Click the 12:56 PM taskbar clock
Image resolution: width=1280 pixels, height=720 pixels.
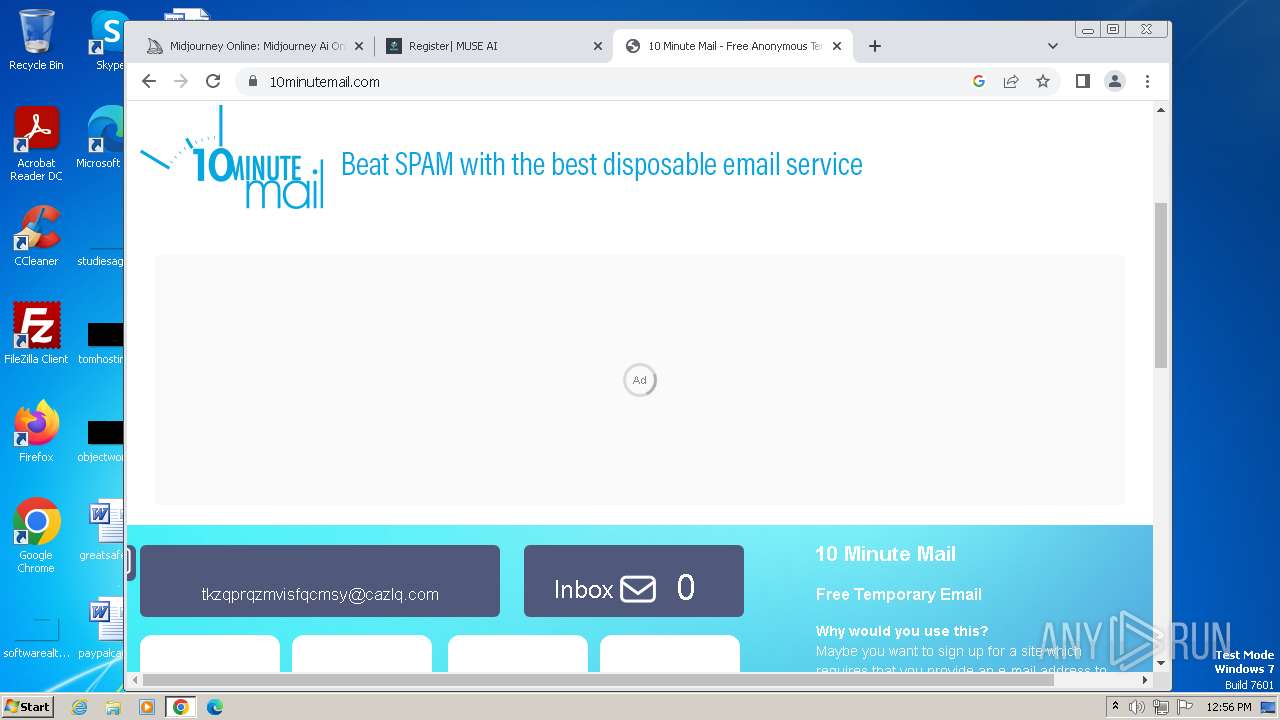tap(1229, 707)
